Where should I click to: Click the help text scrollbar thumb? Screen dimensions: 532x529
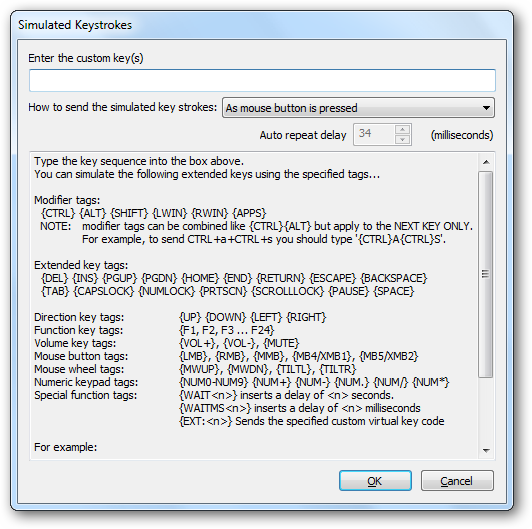[x=486, y=274]
